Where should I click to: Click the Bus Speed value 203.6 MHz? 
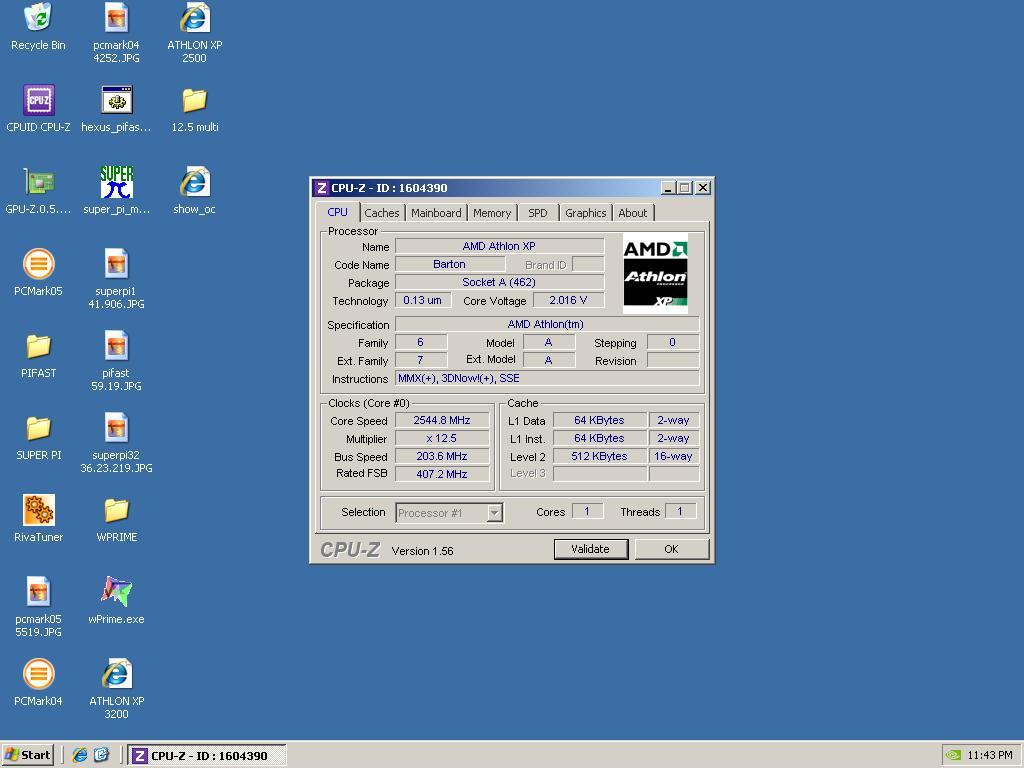(442, 456)
